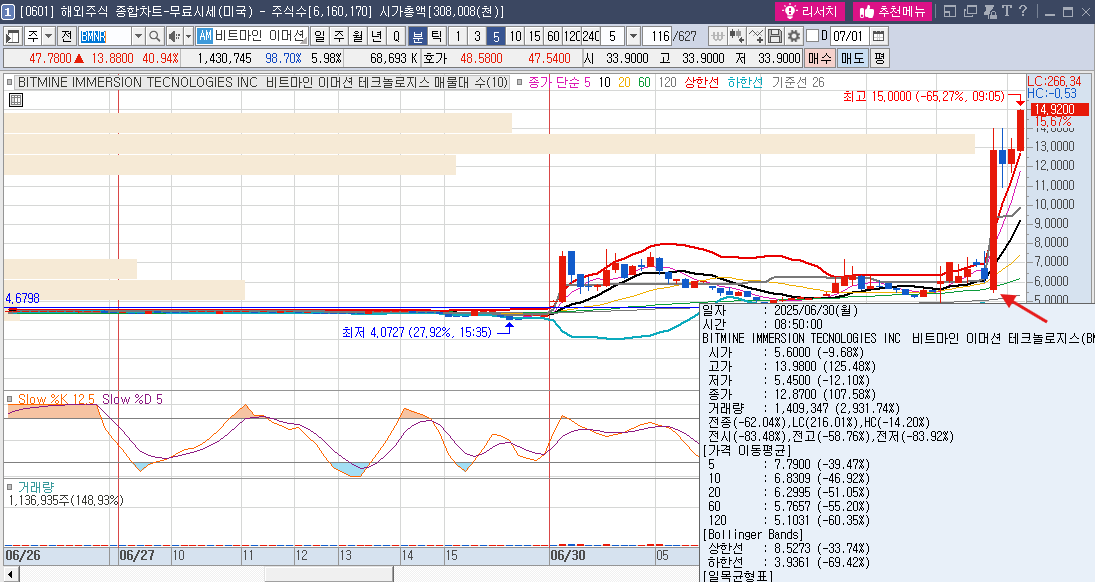Toggle the Slow %K indicator legend marker
This screenshot has width=1095, height=582.
(x=10, y=400)
